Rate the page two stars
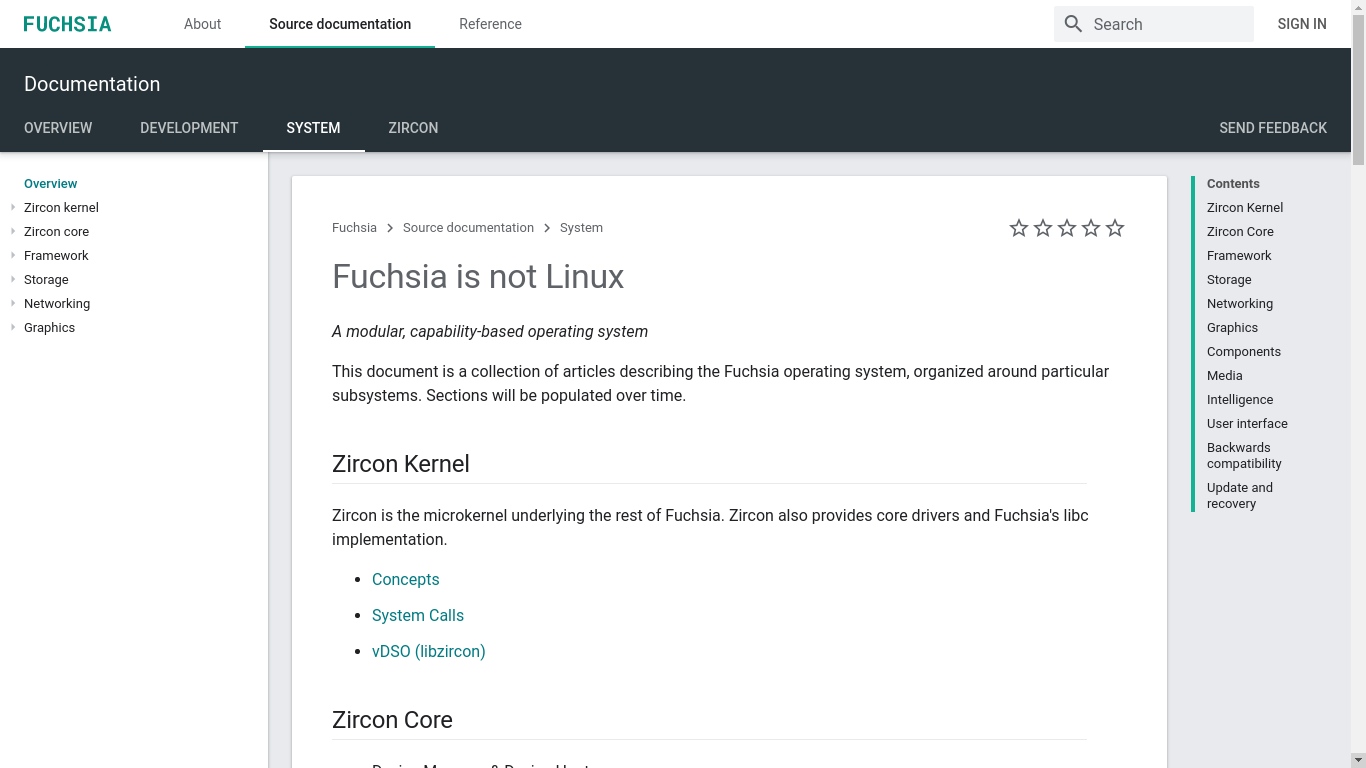This screenshot has width=1366, height=768. (1043, 228)
